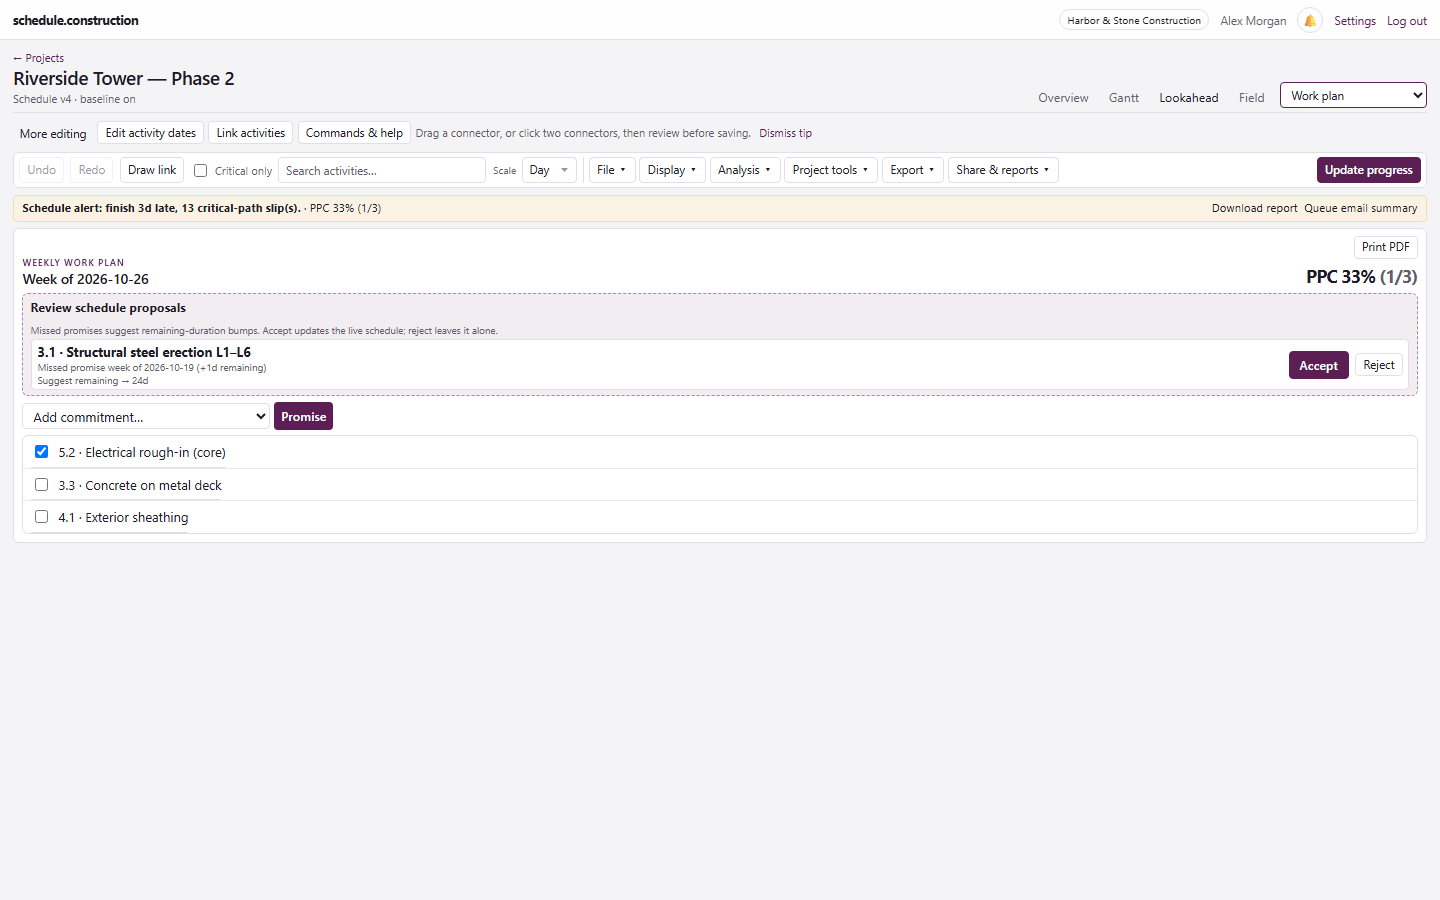Check 3.3 Concrete on metal deck
The width and height of the screenshot is (1440, 900).
(x=41, y=485)
